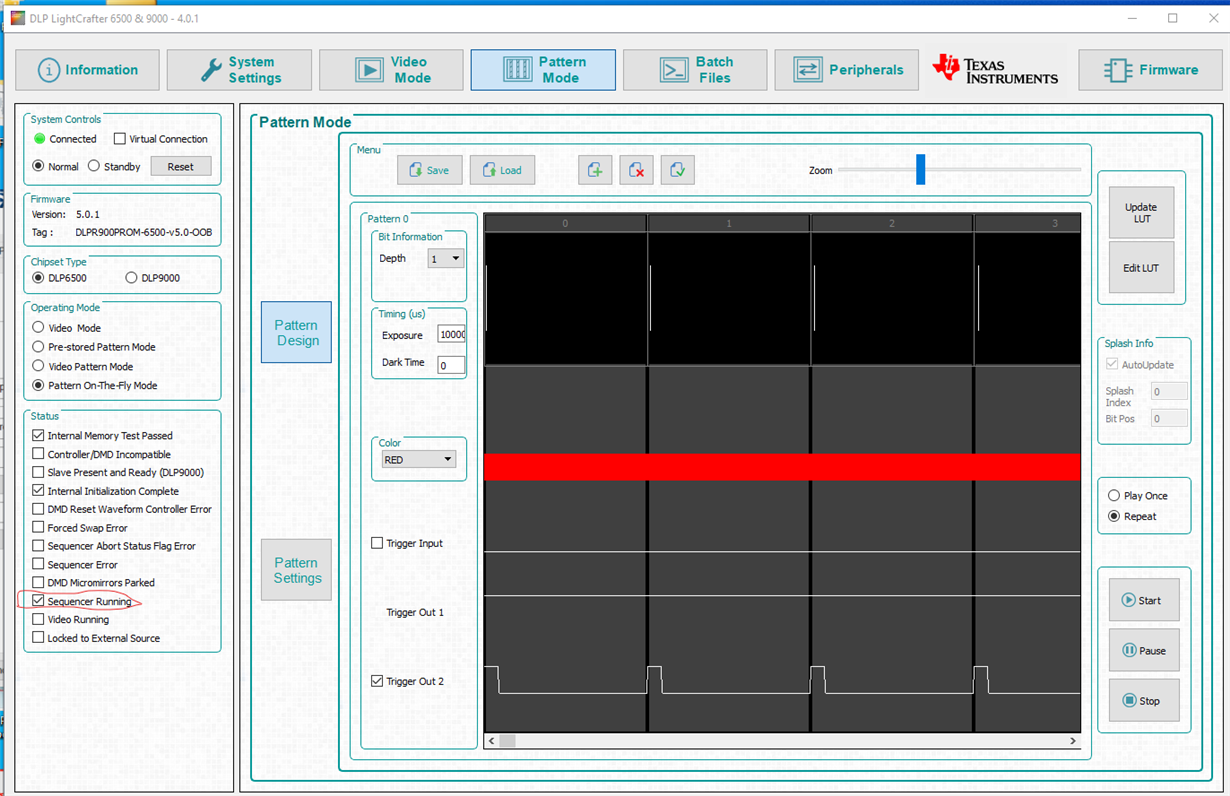Toggle the Virtual Connection checkbox
The height and width of the screenshot is (796, 1230).
(120, 139)
